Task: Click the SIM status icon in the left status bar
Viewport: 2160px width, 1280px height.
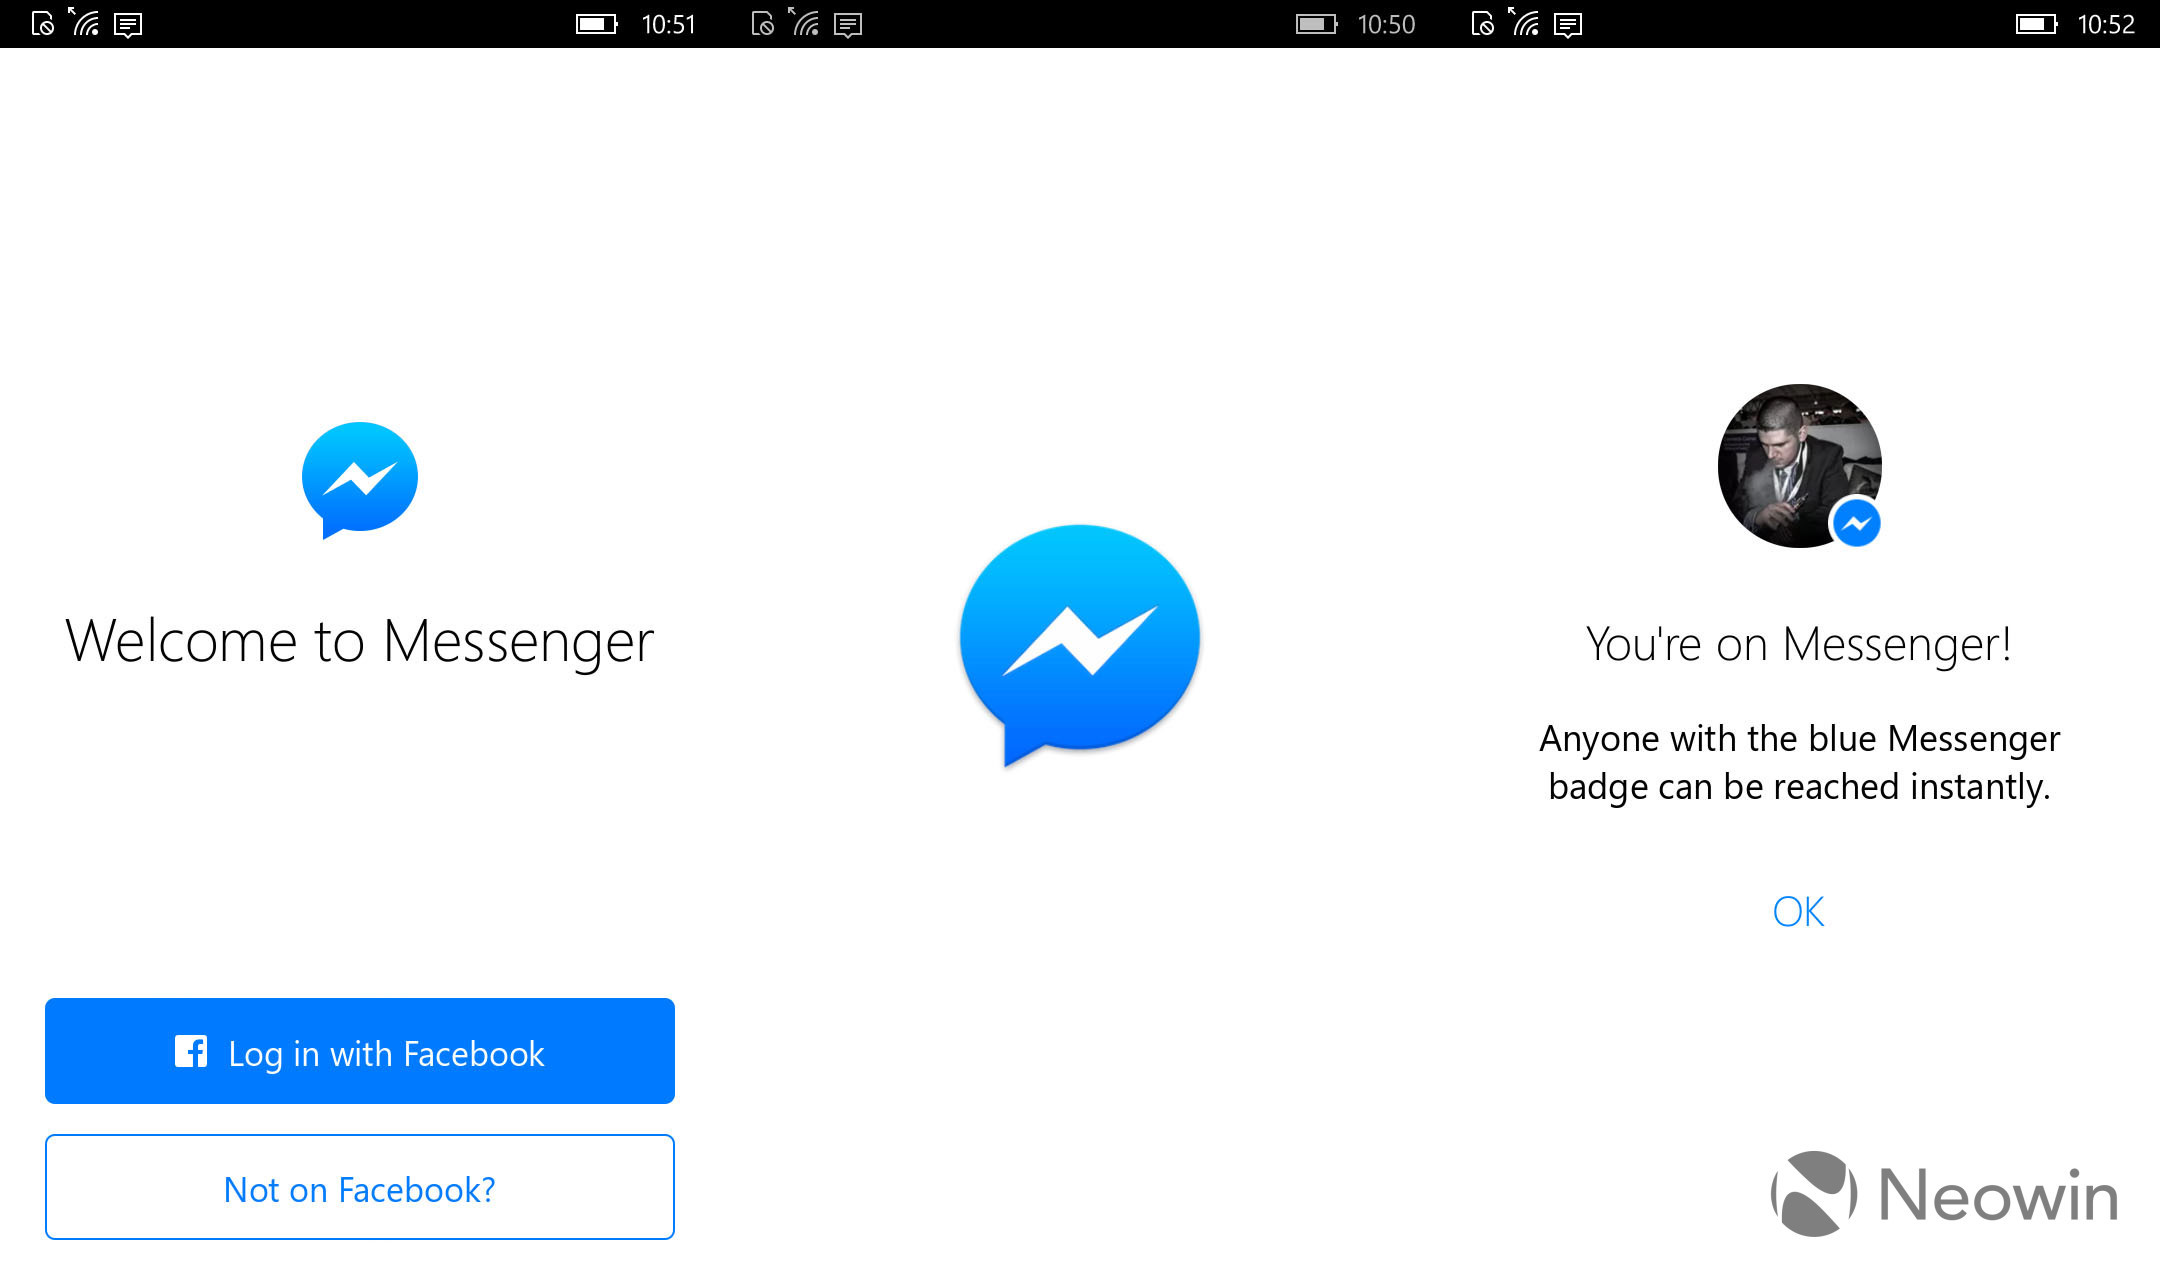Action: (x=42, y=24)
